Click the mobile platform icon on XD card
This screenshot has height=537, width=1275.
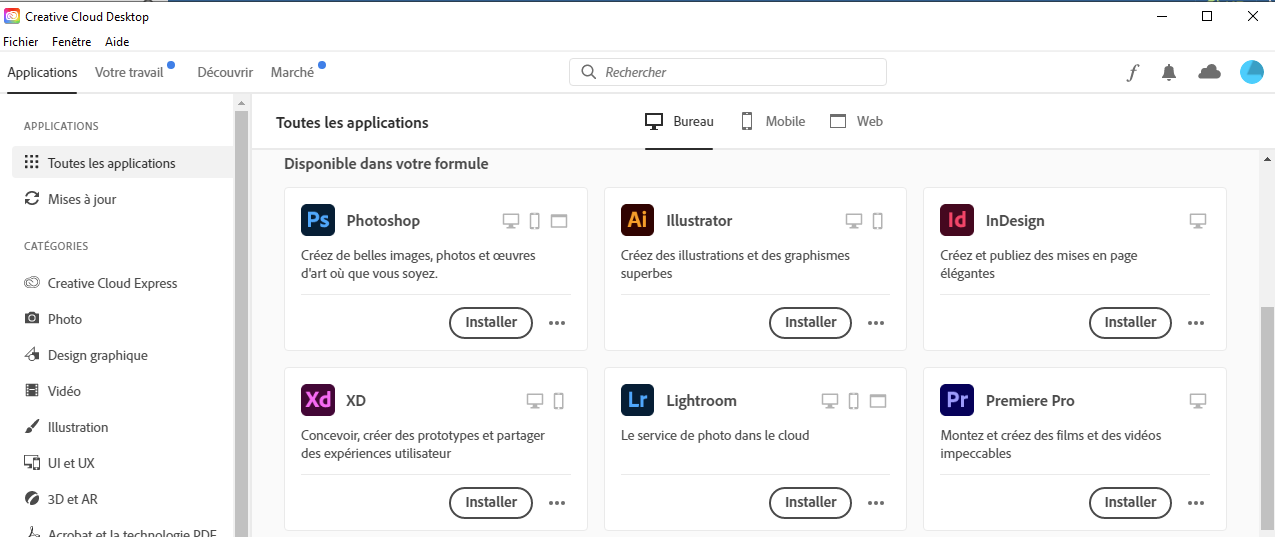pyautogui.click(x=559, y=401)
